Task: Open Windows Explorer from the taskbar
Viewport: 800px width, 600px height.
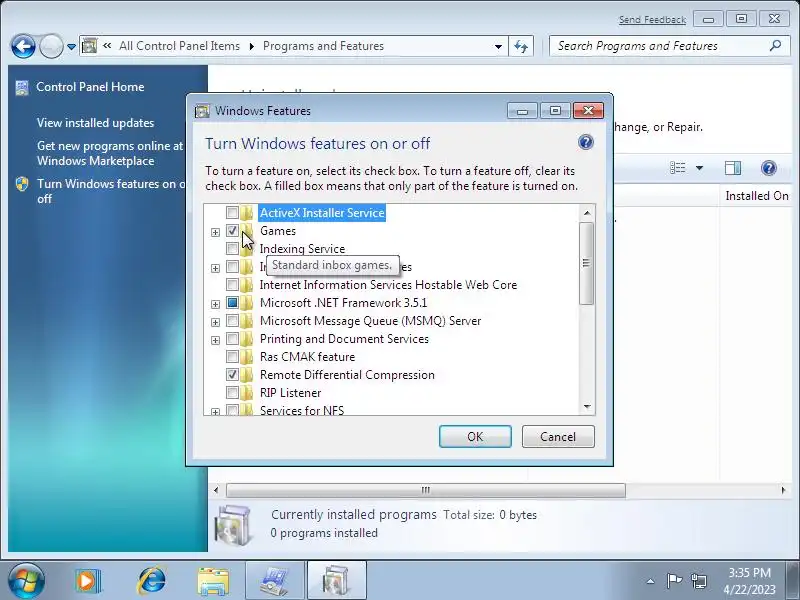Action: pyautogui.click(x=213, y=581)
